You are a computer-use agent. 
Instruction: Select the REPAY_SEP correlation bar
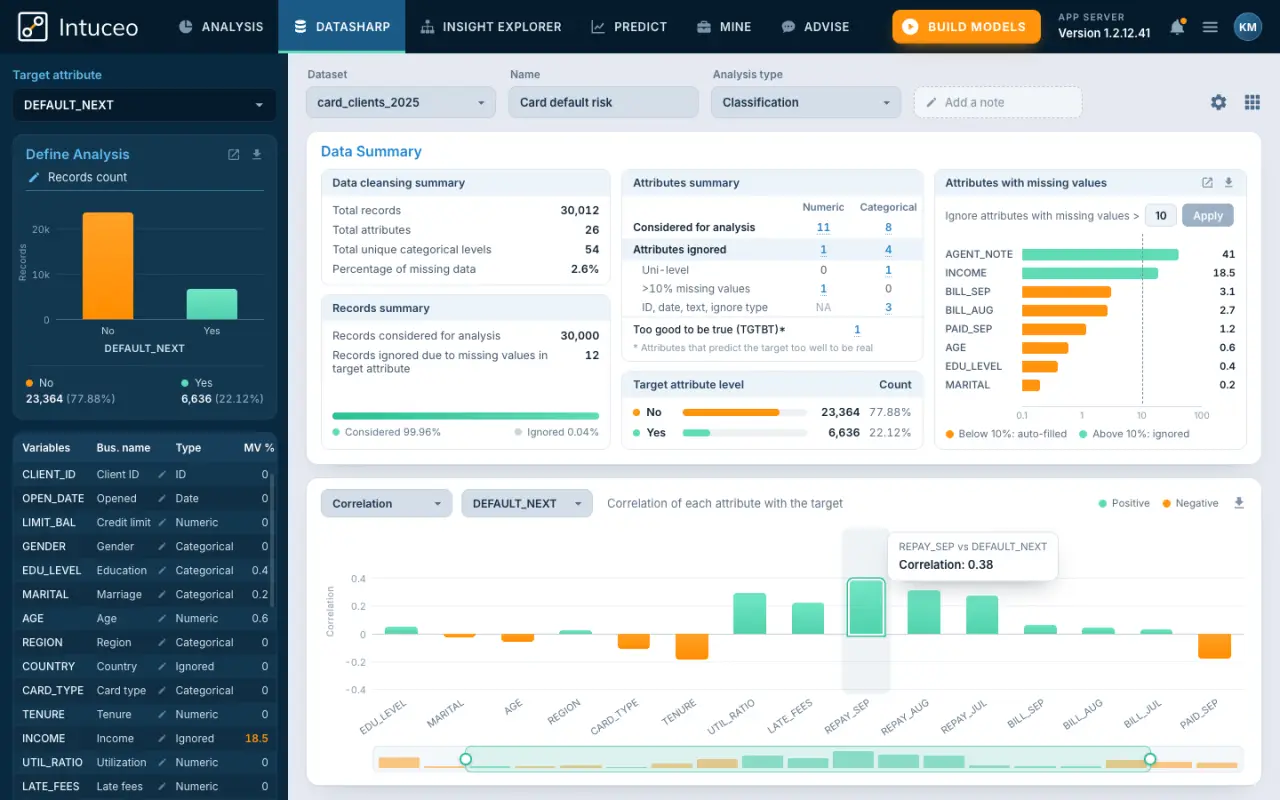pyautogui.click(x=866, y=607)
